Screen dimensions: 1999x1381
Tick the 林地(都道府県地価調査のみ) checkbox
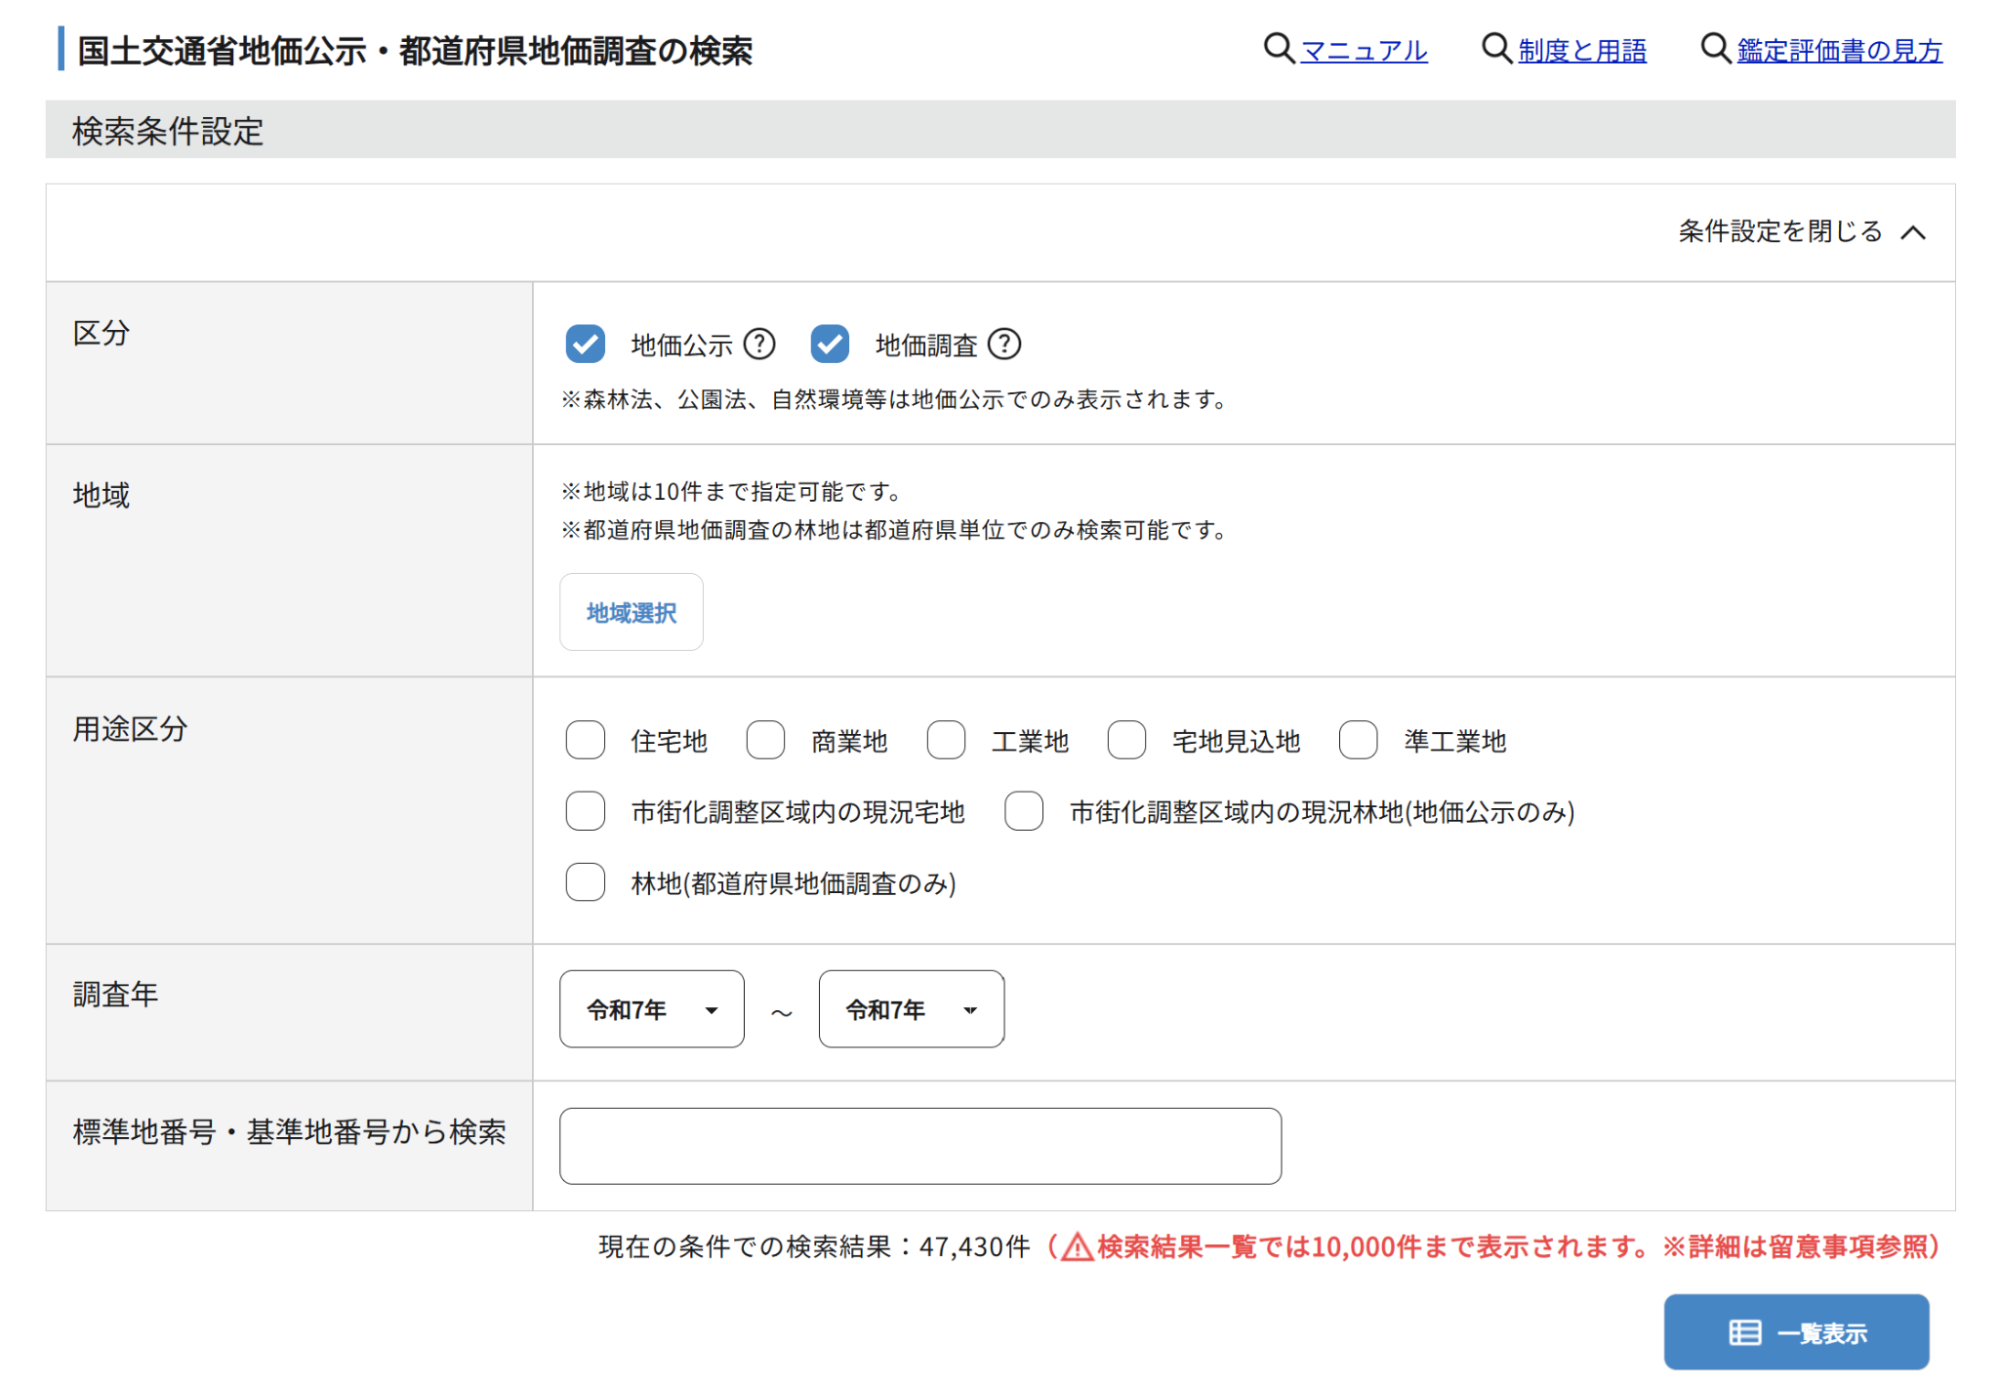[x=585, y=883]
